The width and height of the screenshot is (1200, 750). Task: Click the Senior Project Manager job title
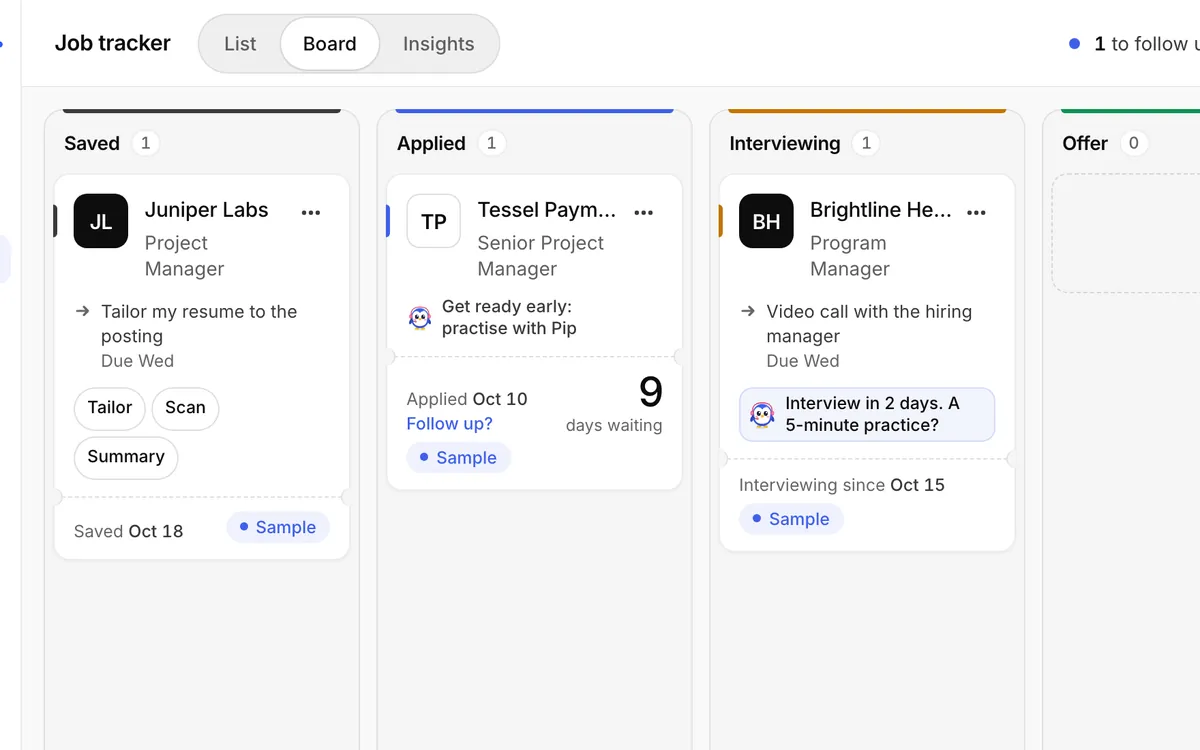click(x=541, y=256)
